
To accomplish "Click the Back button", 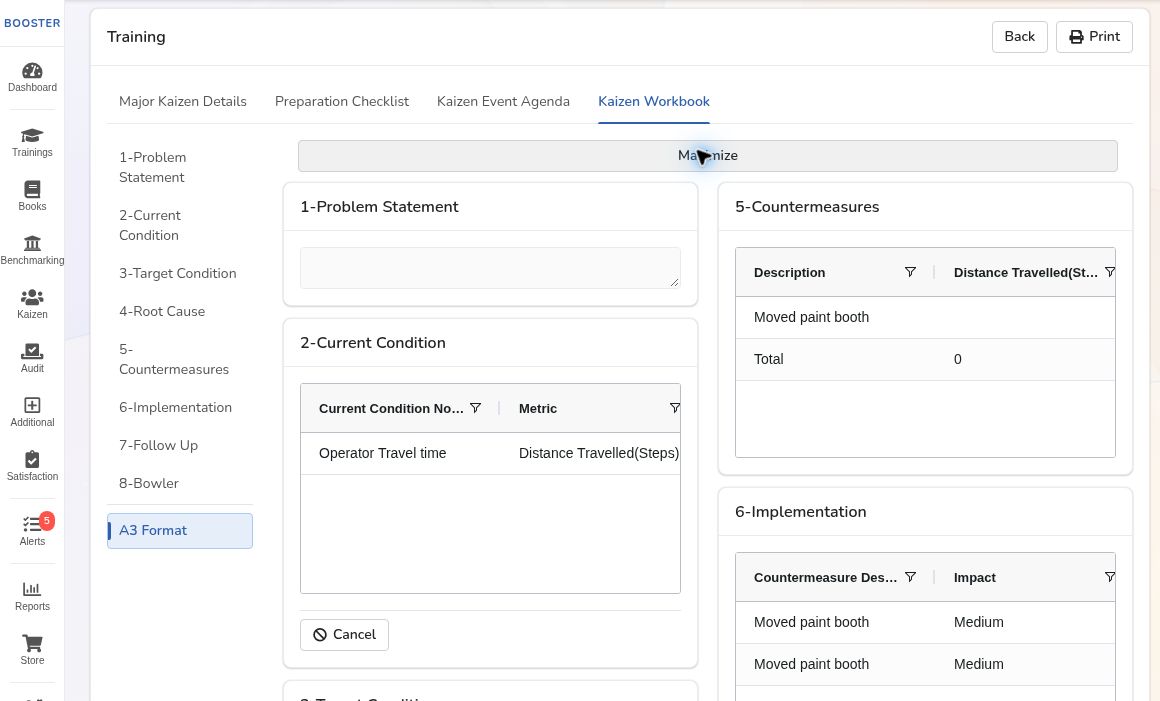I will point(1019,36).
